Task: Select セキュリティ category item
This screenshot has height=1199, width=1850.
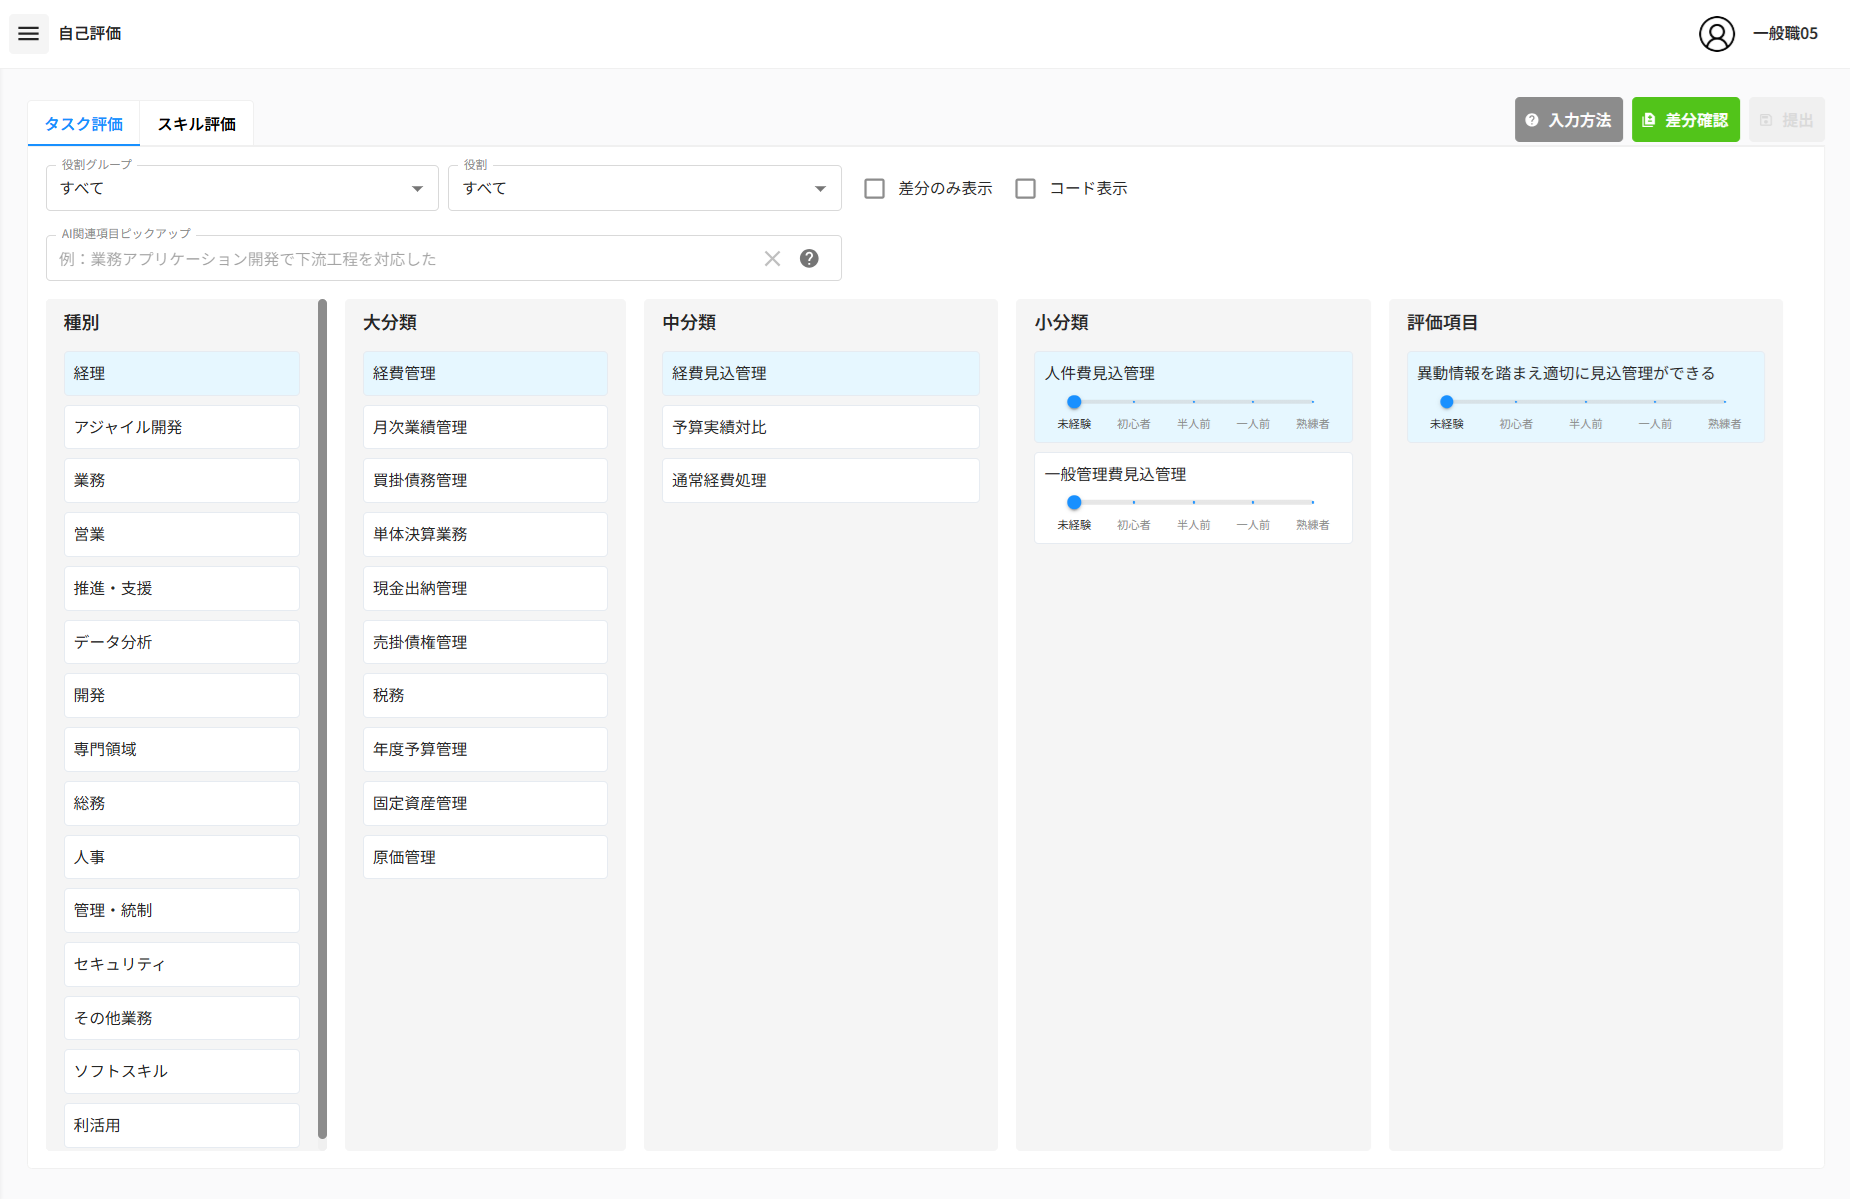Action: pos(182,964)
